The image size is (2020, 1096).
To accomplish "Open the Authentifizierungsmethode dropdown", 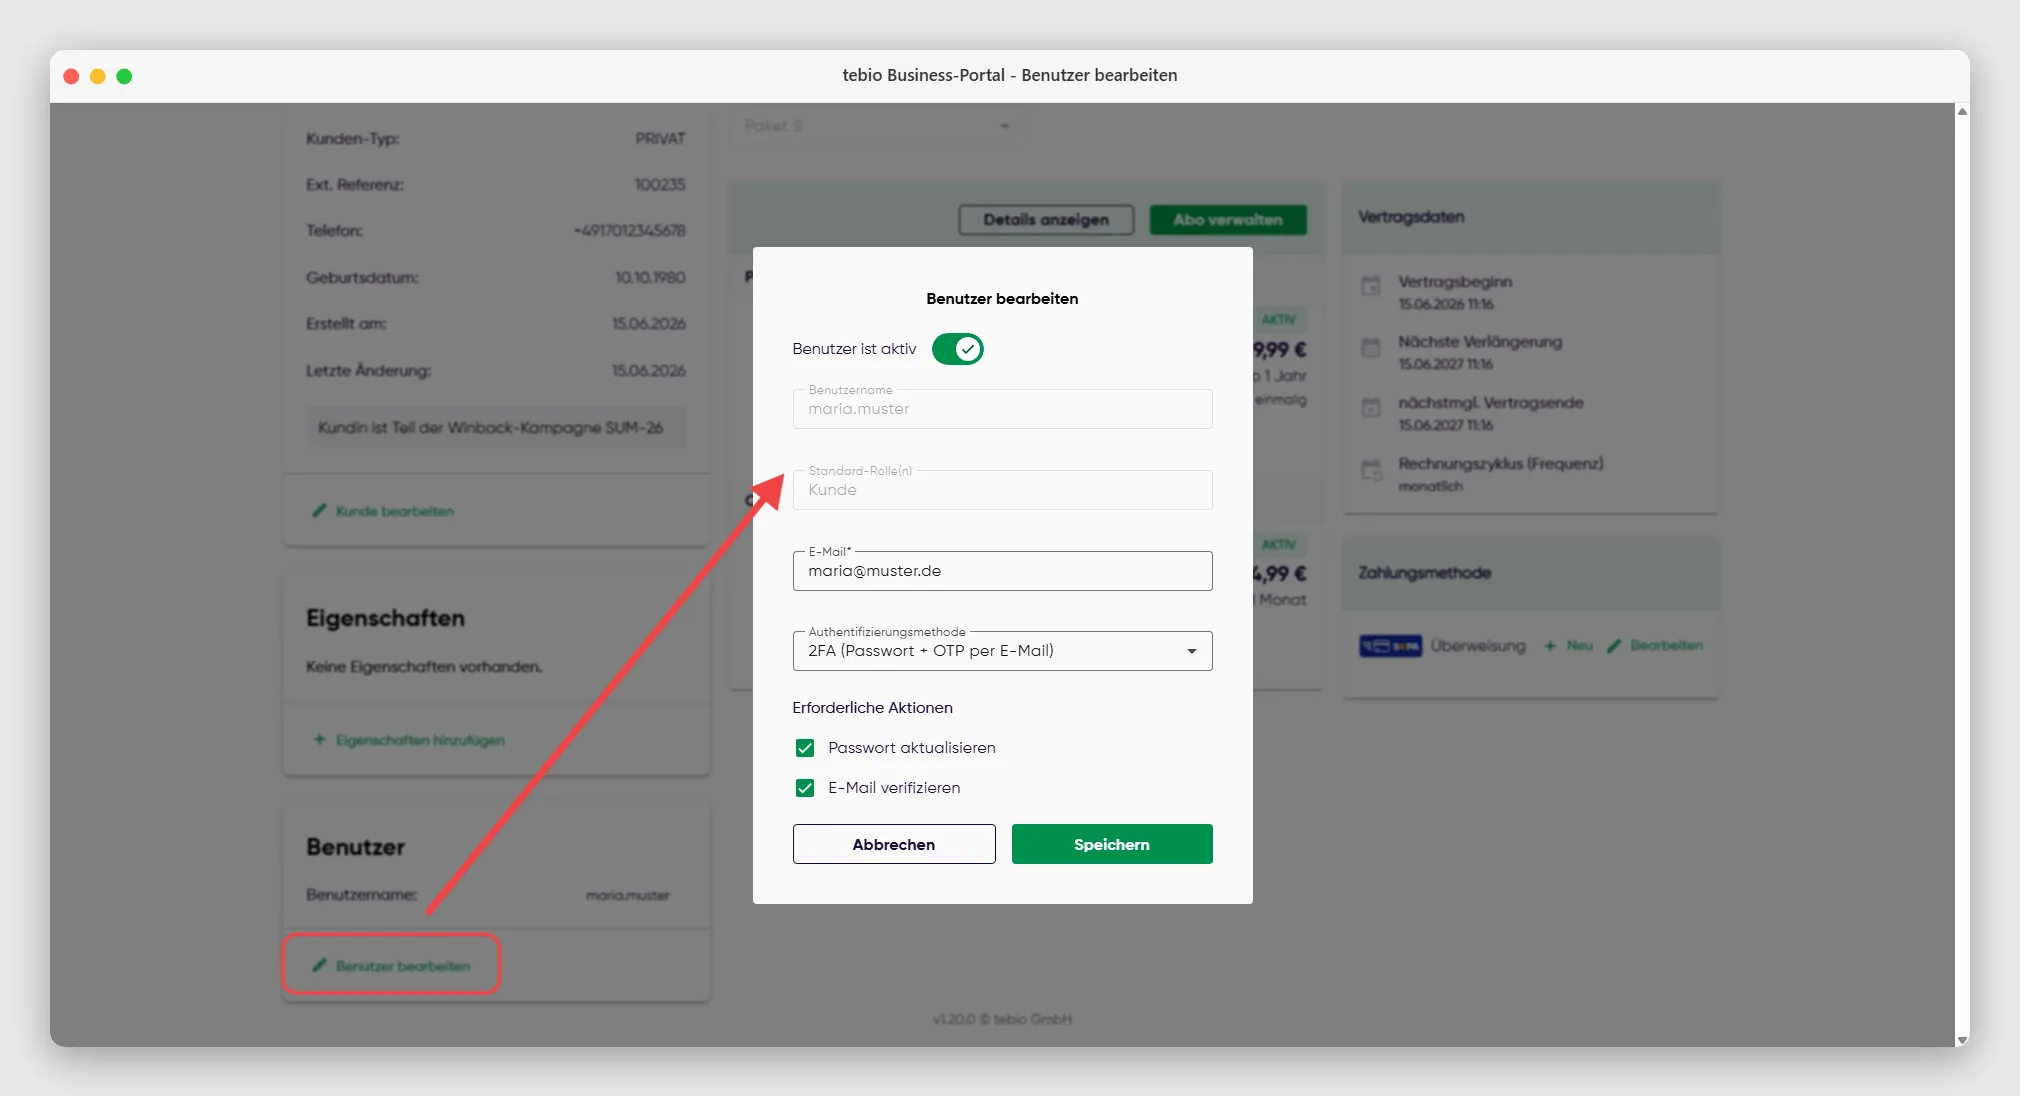I will pyautogui.click(x=1002, y=651).
